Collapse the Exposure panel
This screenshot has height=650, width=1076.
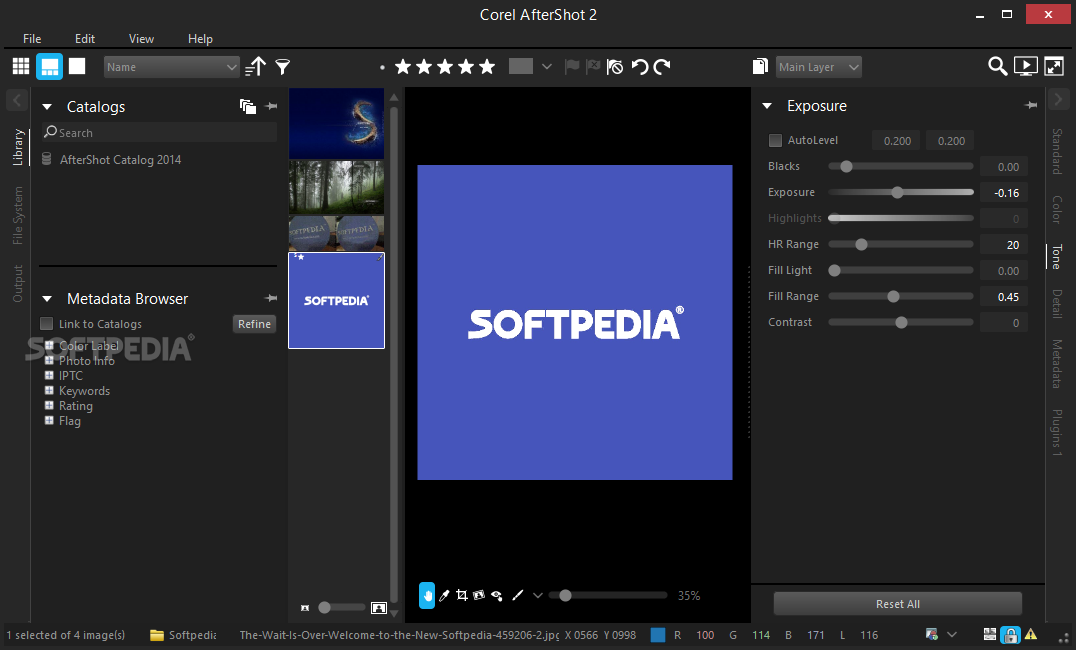pyautogui.click(x=767, y=106)
